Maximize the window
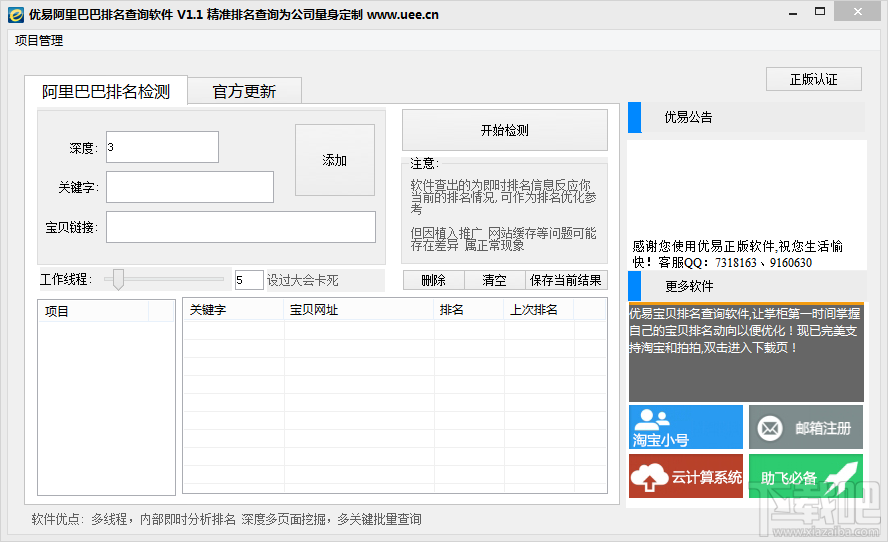This screenshot has width=888, height=542. coord(819,11)
